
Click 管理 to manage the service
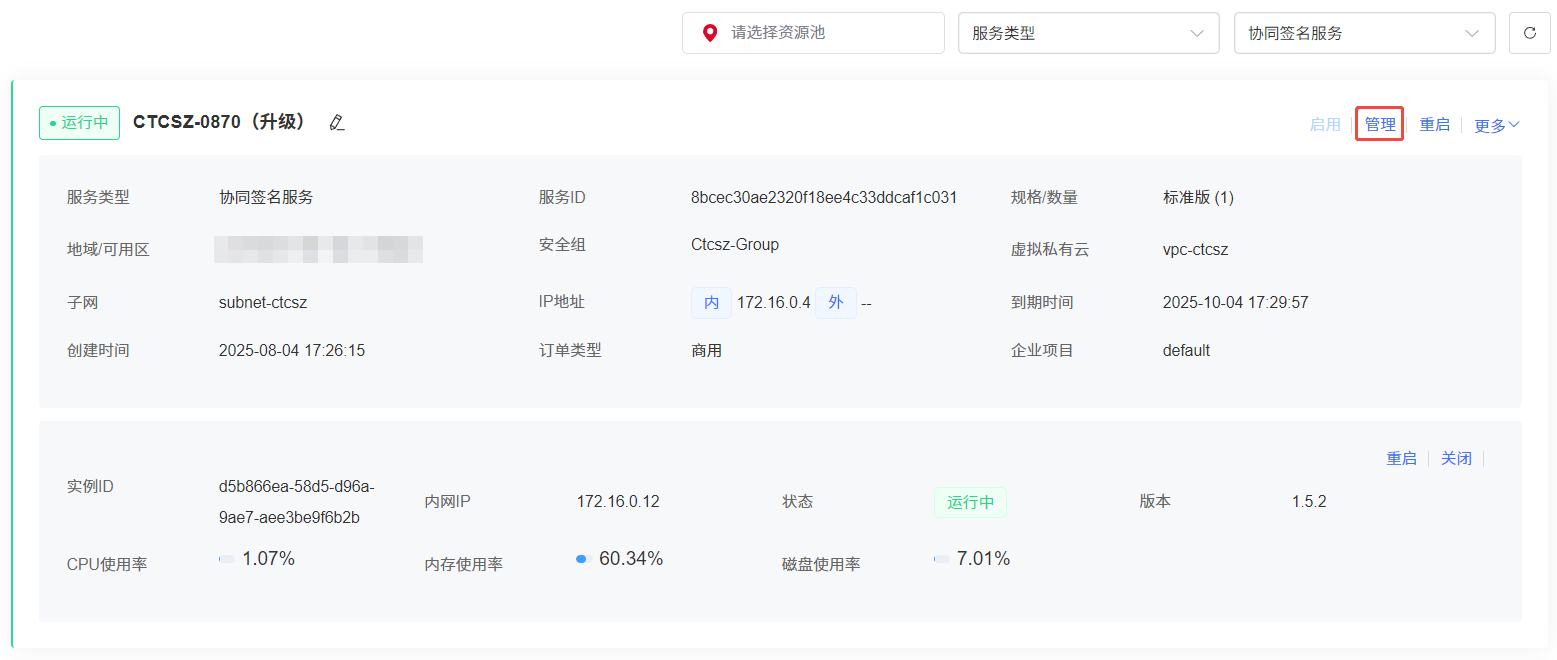click(1379, 125)
